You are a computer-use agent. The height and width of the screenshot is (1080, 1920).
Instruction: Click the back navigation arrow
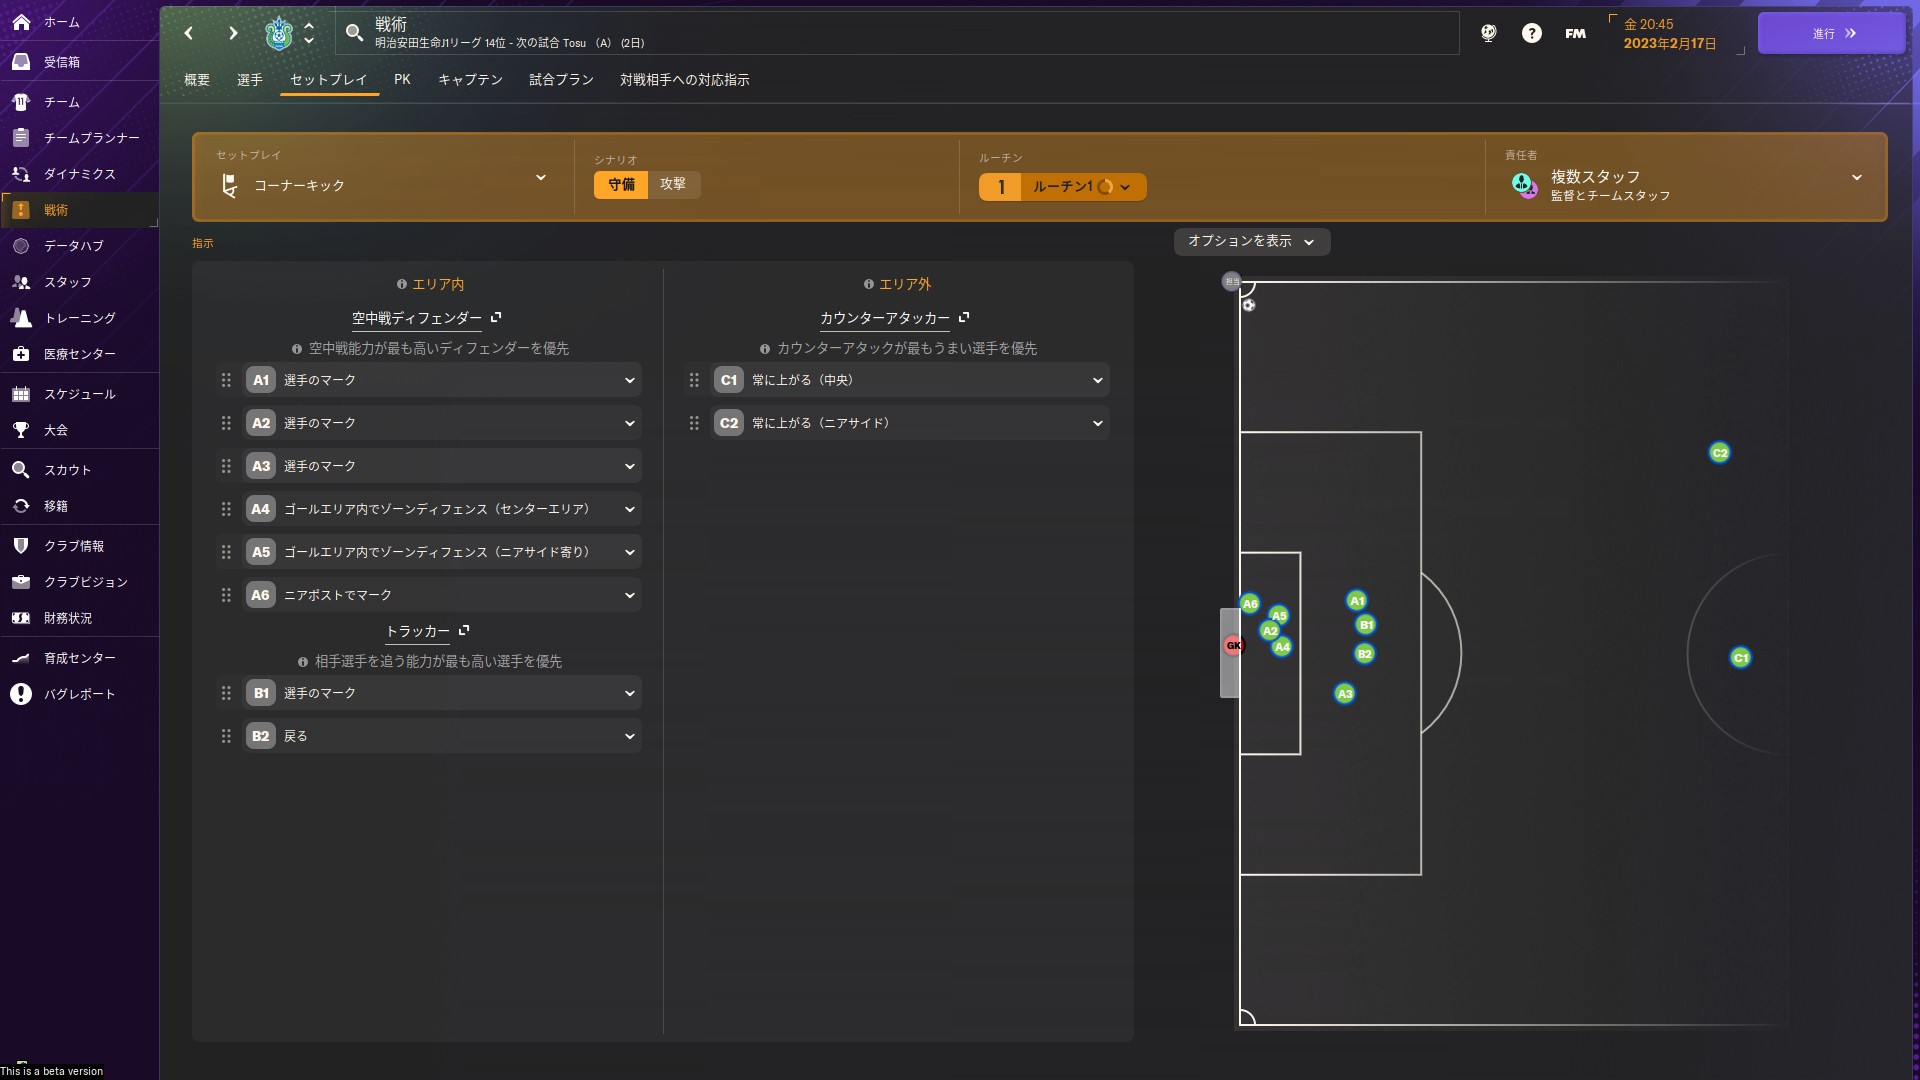pos(189,33)
